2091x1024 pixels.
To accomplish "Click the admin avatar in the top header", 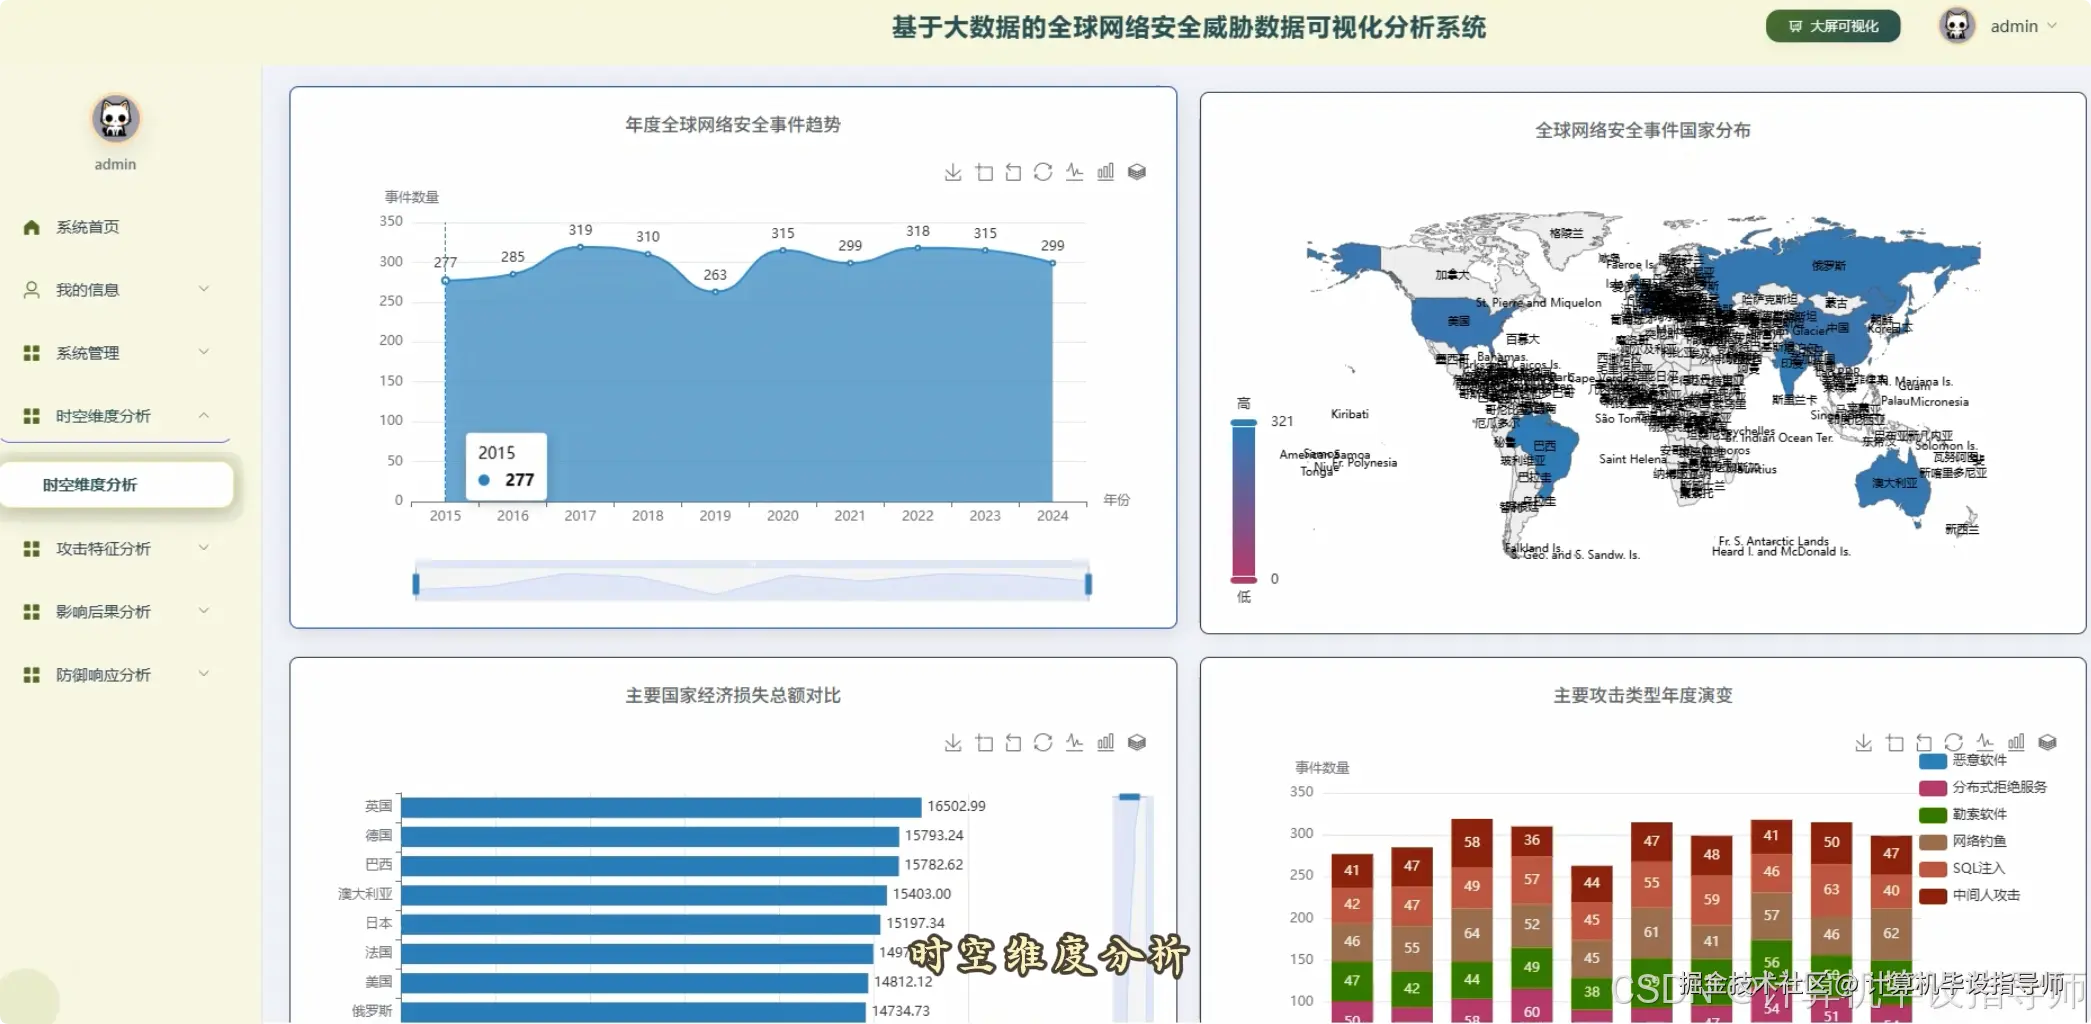I will [1956, 26].
